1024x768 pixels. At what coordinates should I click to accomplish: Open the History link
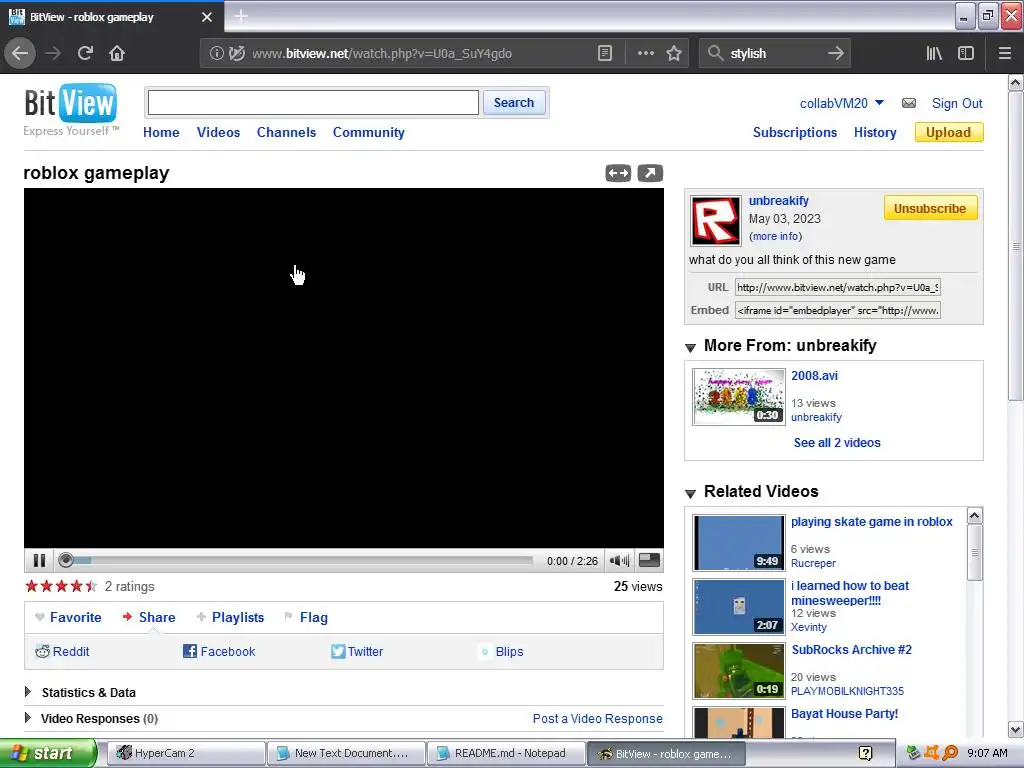[x=875, y=132]
